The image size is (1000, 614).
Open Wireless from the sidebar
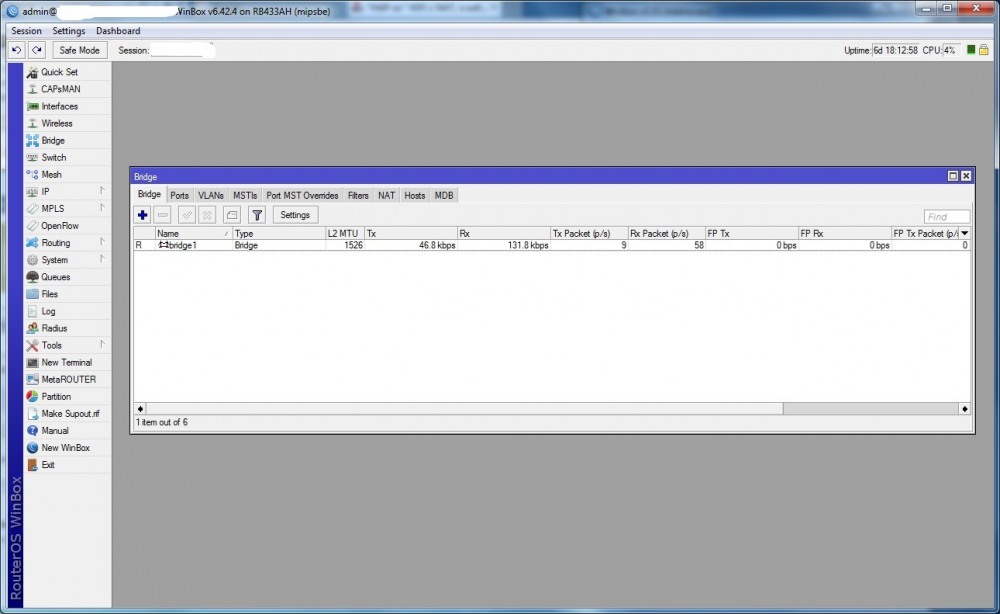point(56,124)
